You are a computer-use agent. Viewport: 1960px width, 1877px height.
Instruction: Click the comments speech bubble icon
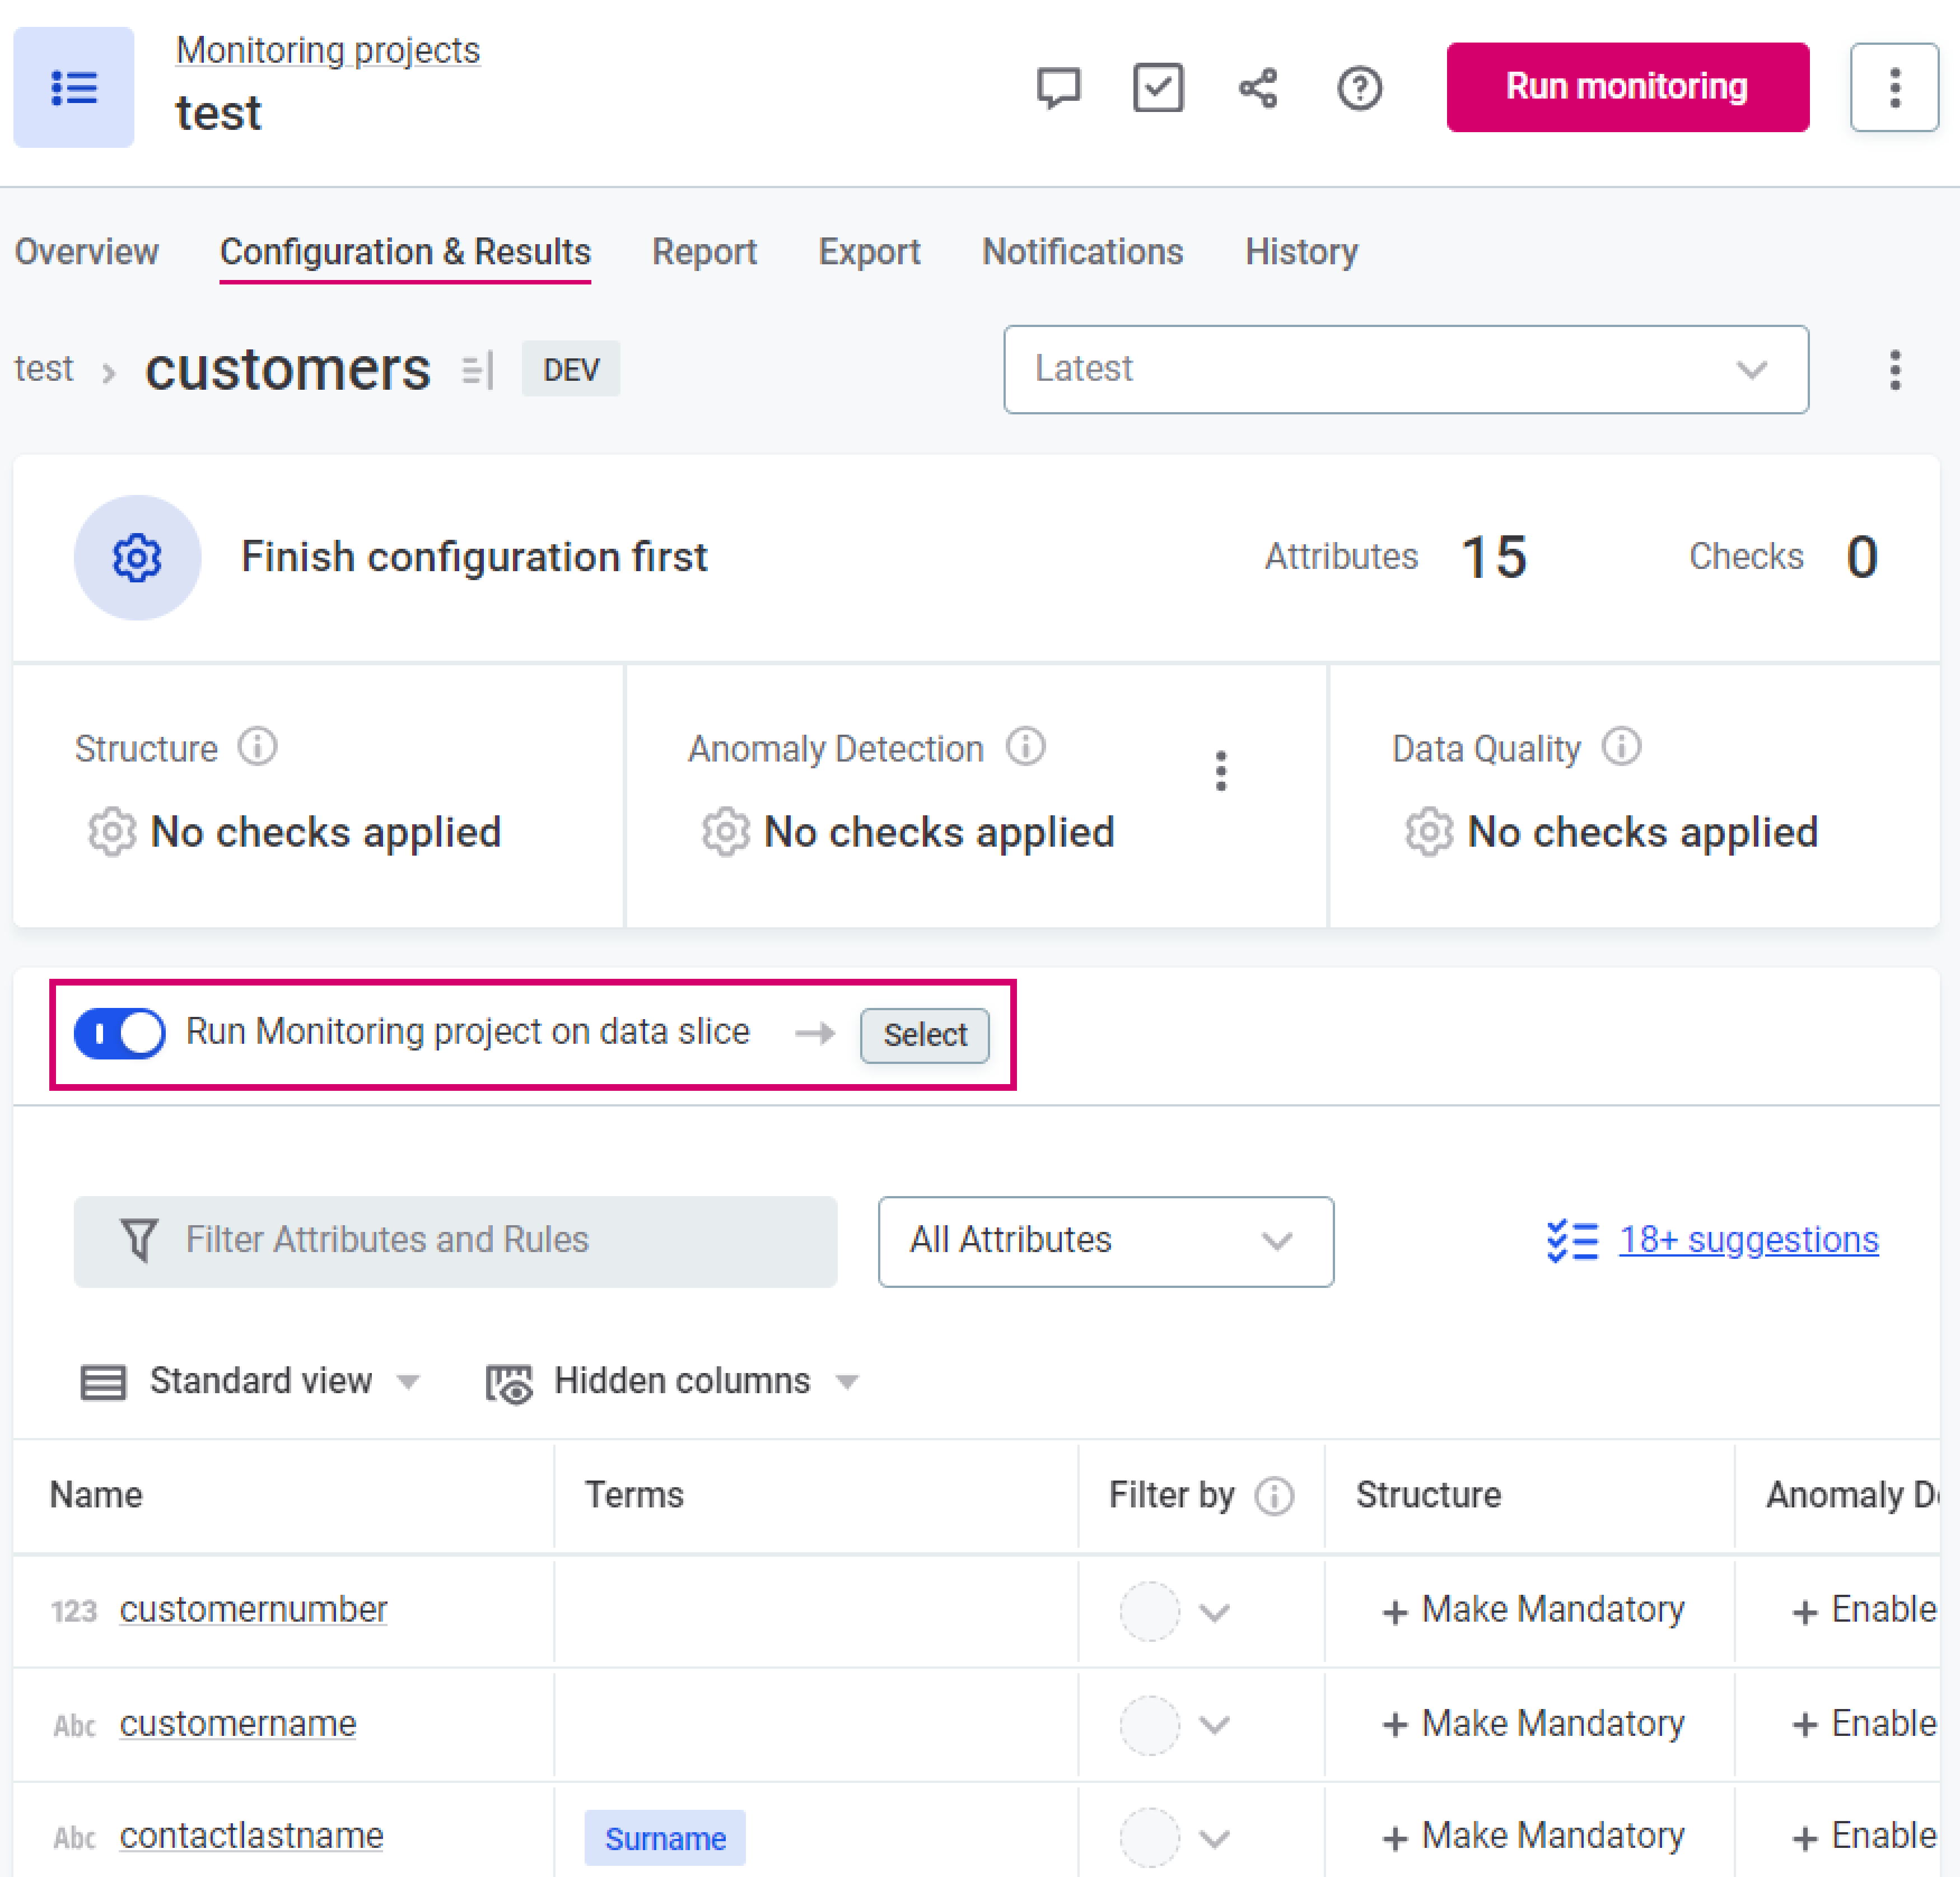click(1058, 88)
